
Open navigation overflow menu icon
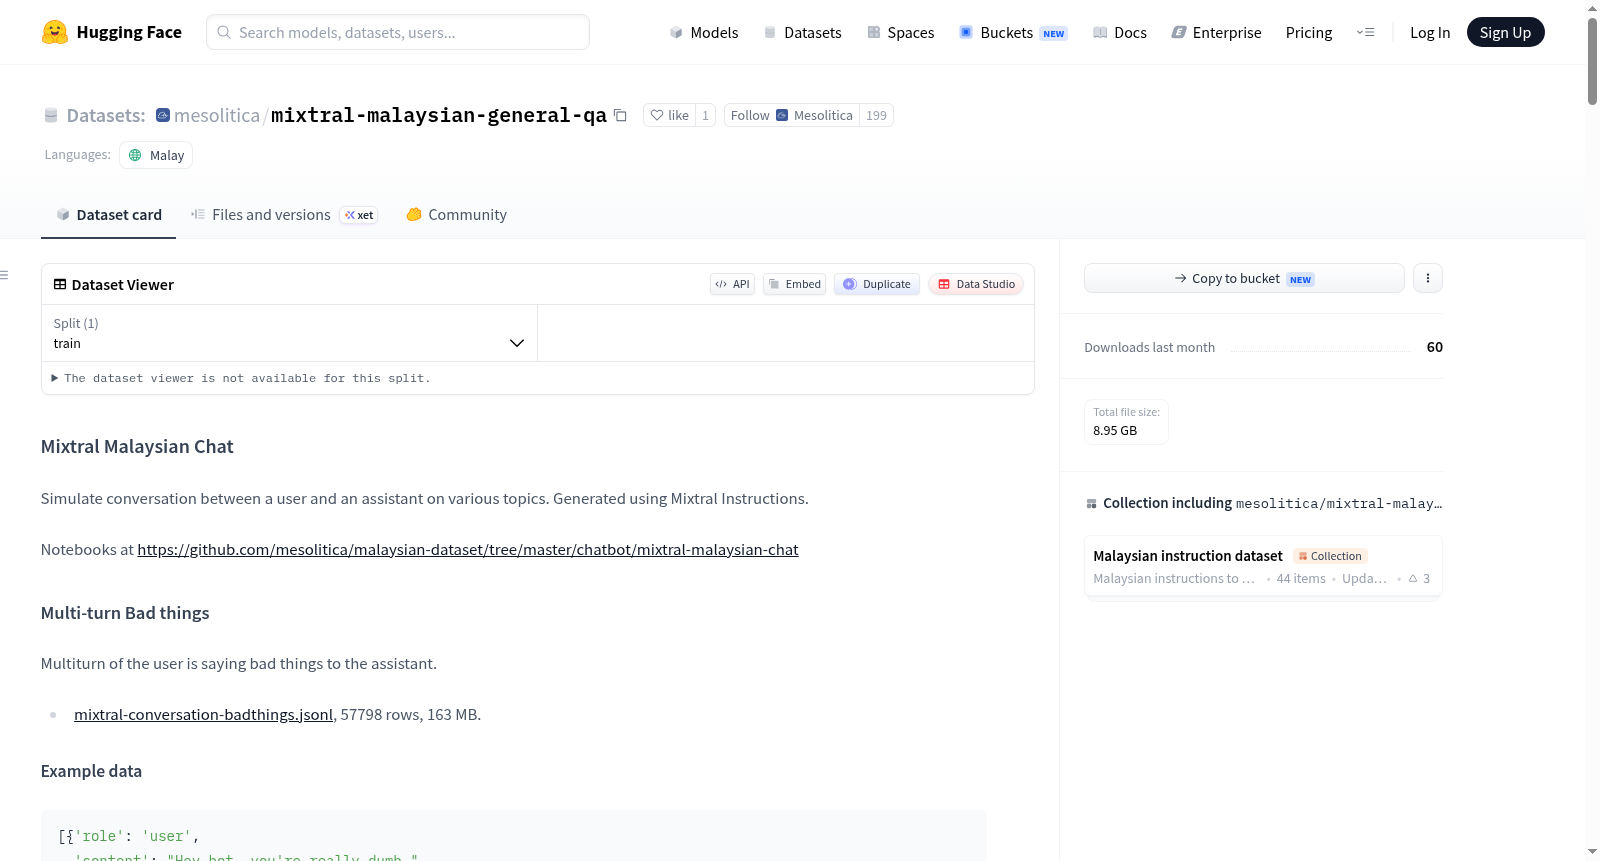pyautogui.click(x=1365, y=32)
